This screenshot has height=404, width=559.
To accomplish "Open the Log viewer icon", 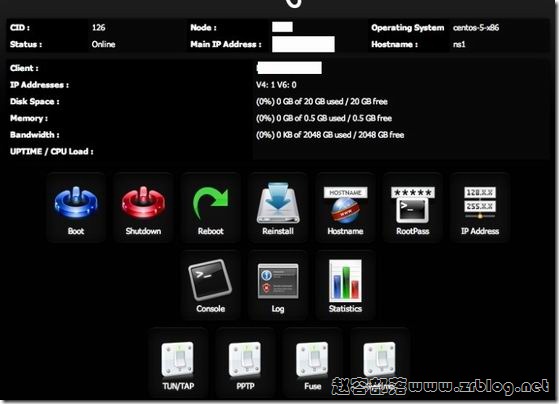I will click(x=278, y=281).
